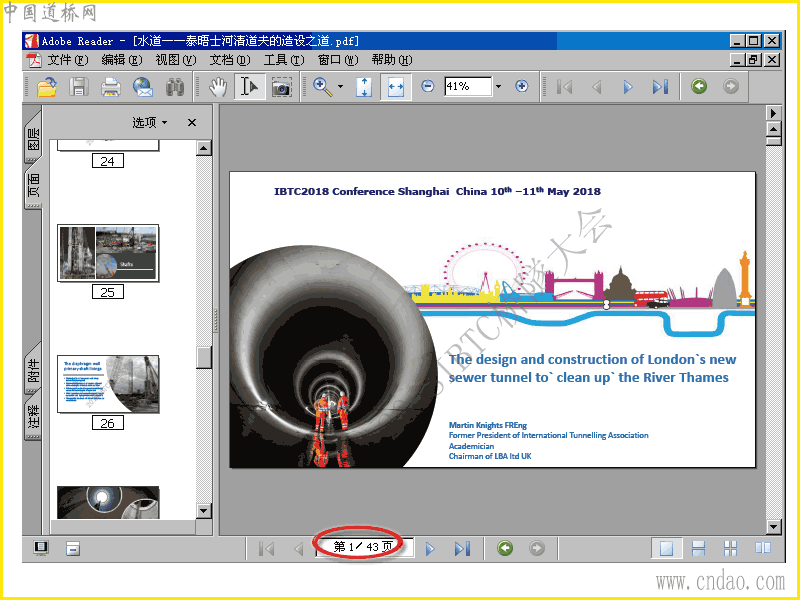Viewport: 800px width, 600px height.
Task: Go to next page in status bar
Action: tap(430, 548)
